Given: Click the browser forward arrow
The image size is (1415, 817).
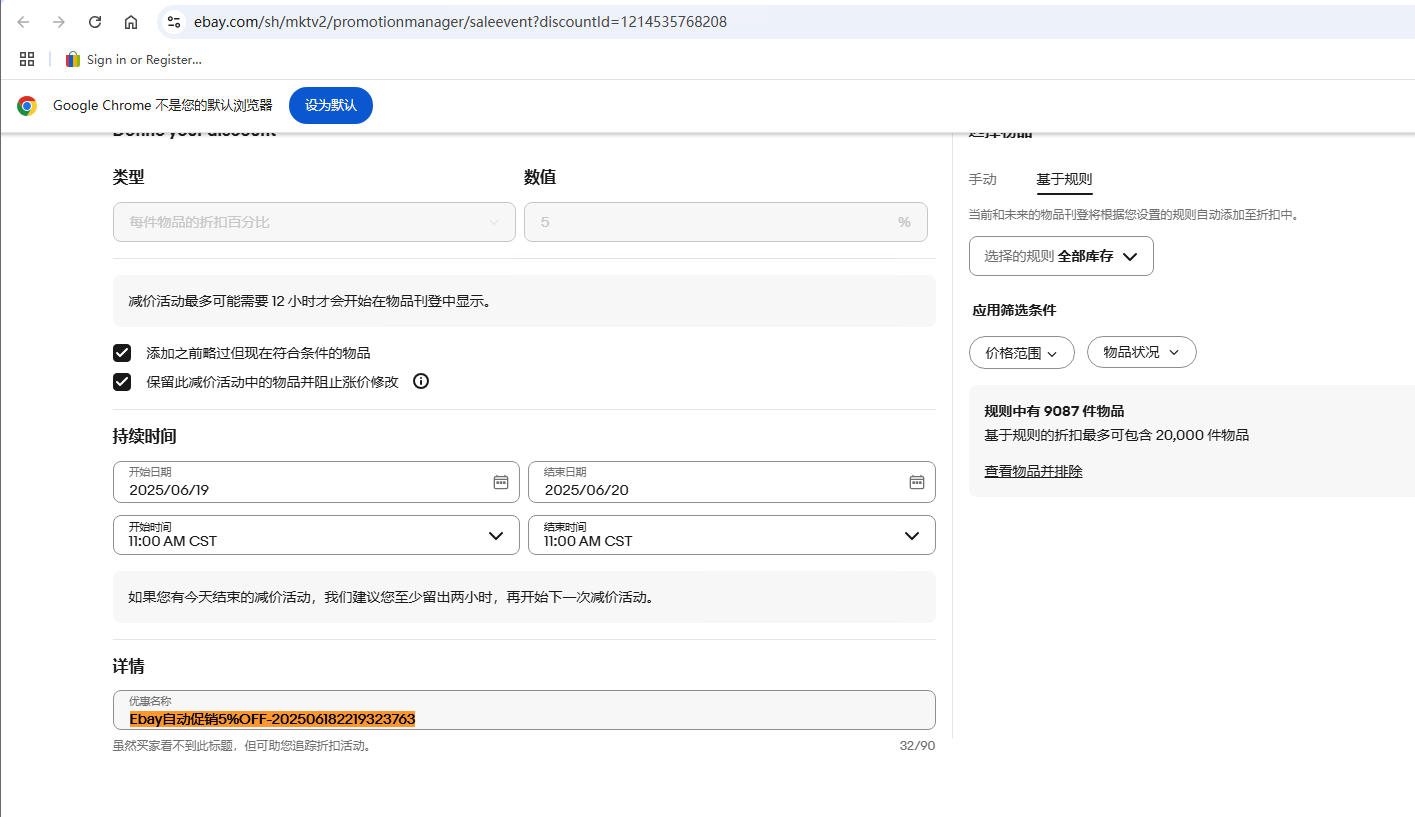Looking at the screenshot, I should [59, 22].
